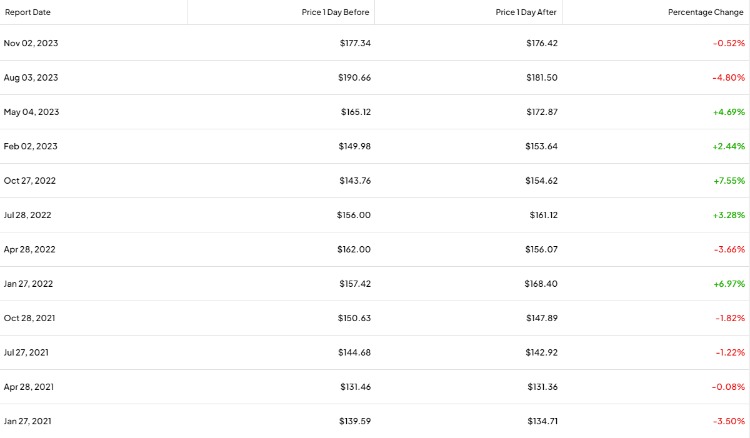The image size is (750, 438).
Task: Click the -1.82% percentage change cell
Action: click(x=730, y=318)
